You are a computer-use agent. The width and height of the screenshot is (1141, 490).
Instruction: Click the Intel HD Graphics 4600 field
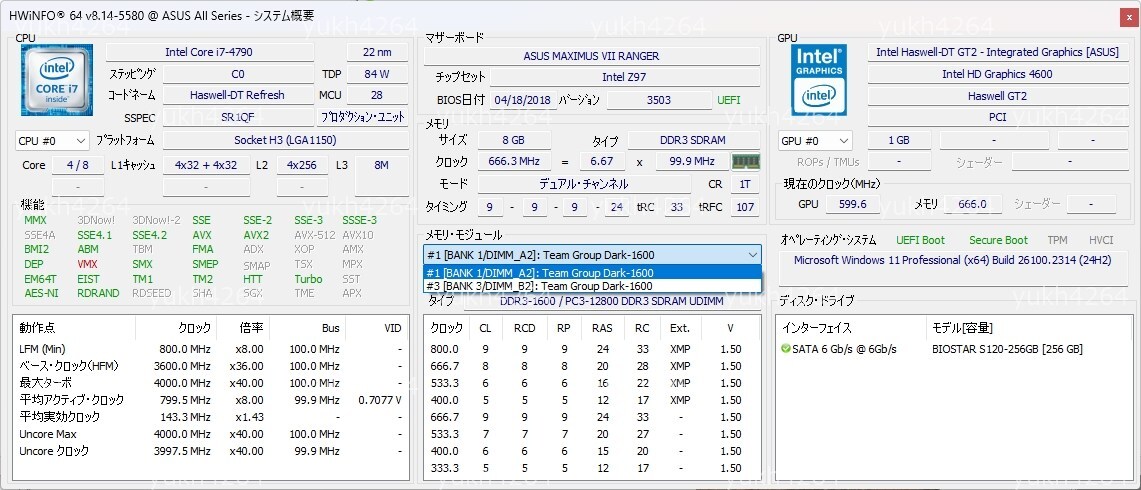[997, 74]
